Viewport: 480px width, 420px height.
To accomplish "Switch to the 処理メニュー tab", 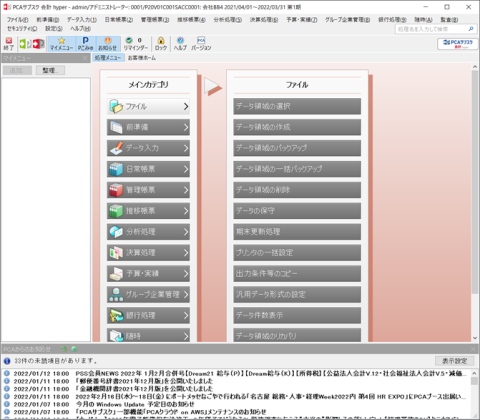I will tap(108, 58).
